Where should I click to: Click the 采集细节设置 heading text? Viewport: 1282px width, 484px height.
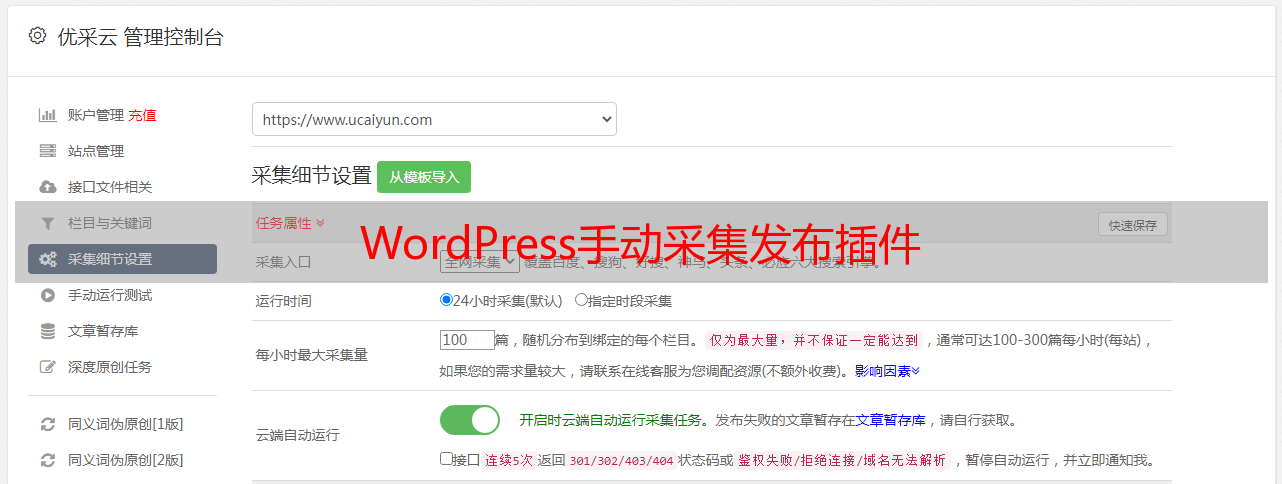pyautogui.click(x=311, y=176)
